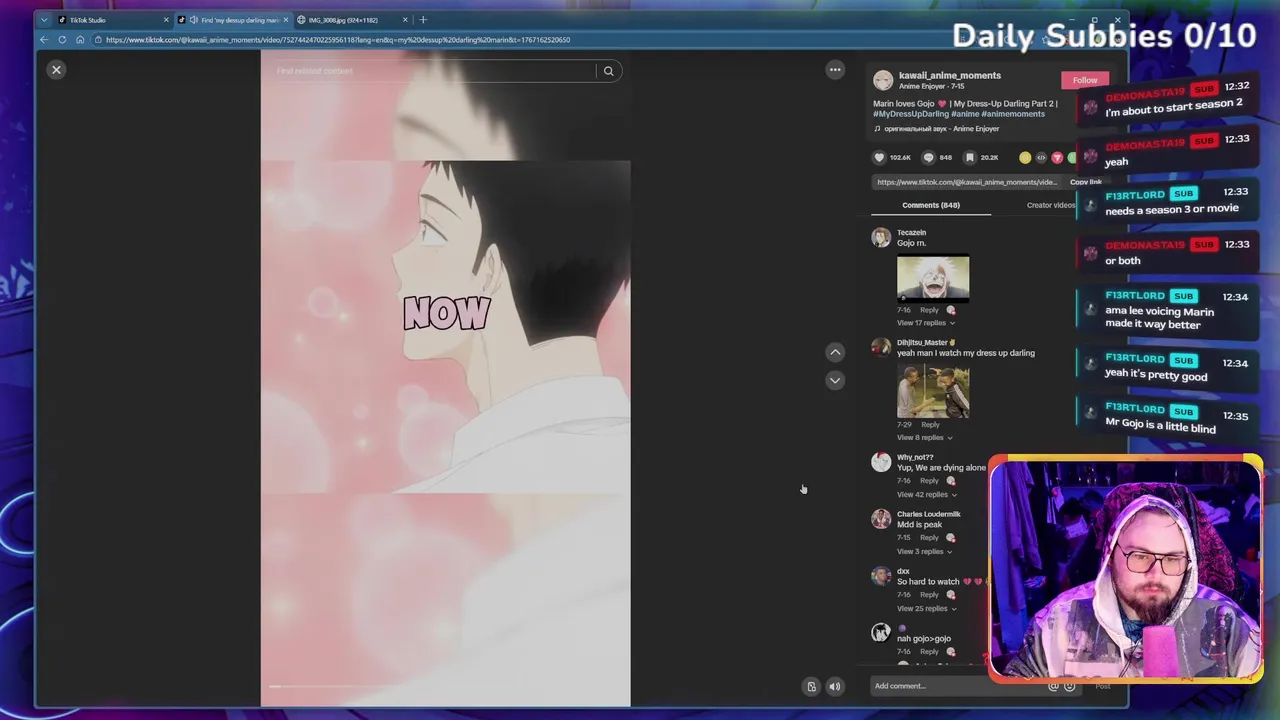Go back in browser

(44, 40)
